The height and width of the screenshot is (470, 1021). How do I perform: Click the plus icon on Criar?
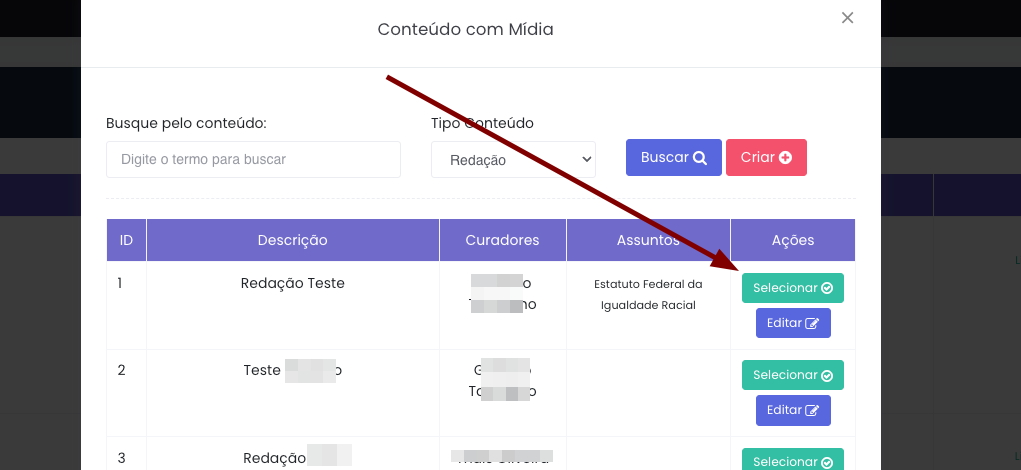click(785, 158)
